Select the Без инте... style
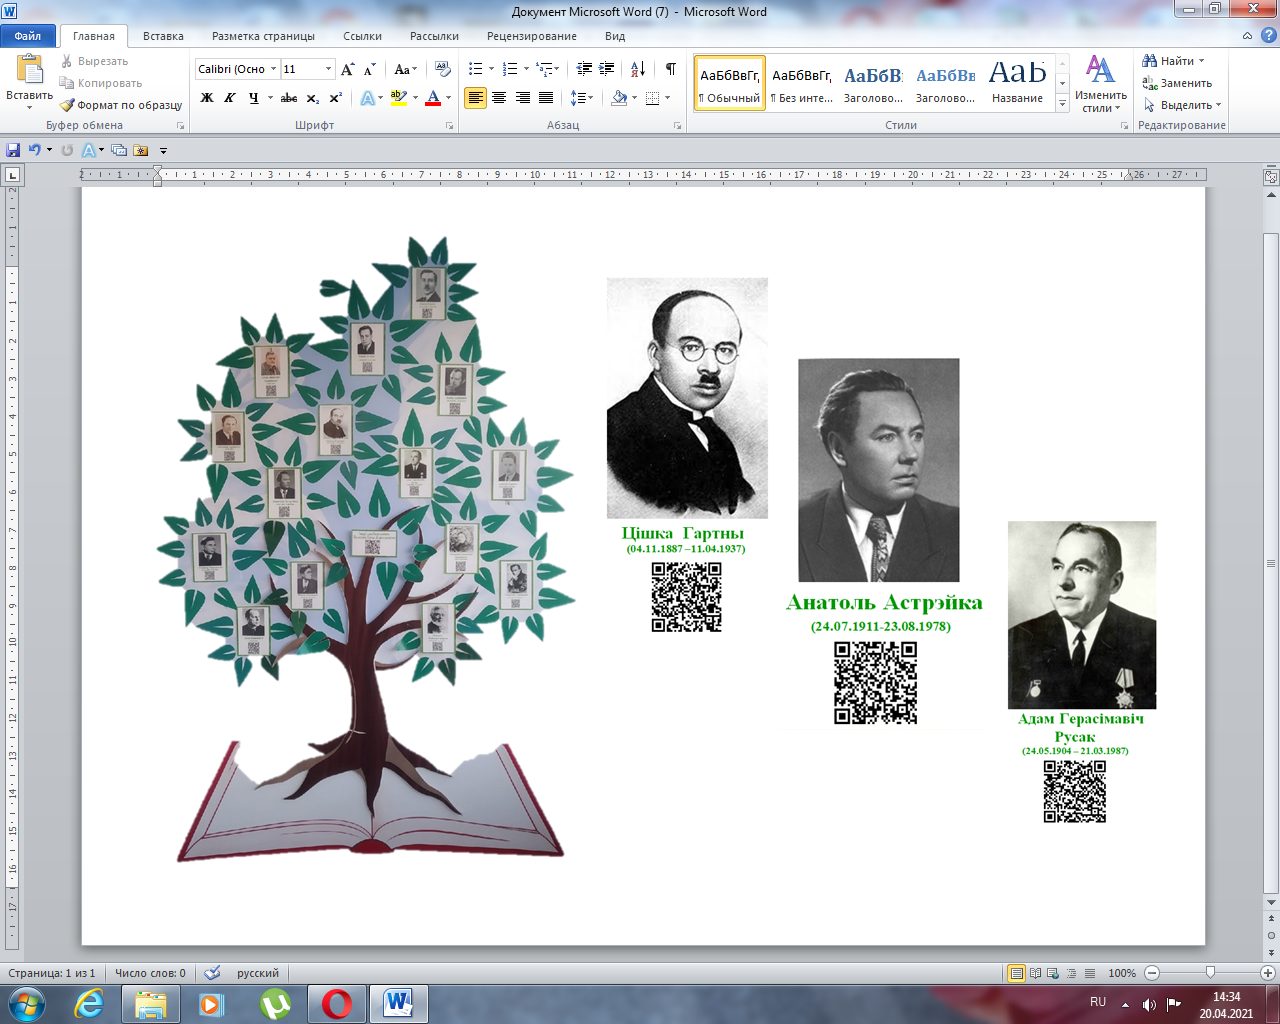Screen dimensions: 1280x1024 (x=801, y=83)
